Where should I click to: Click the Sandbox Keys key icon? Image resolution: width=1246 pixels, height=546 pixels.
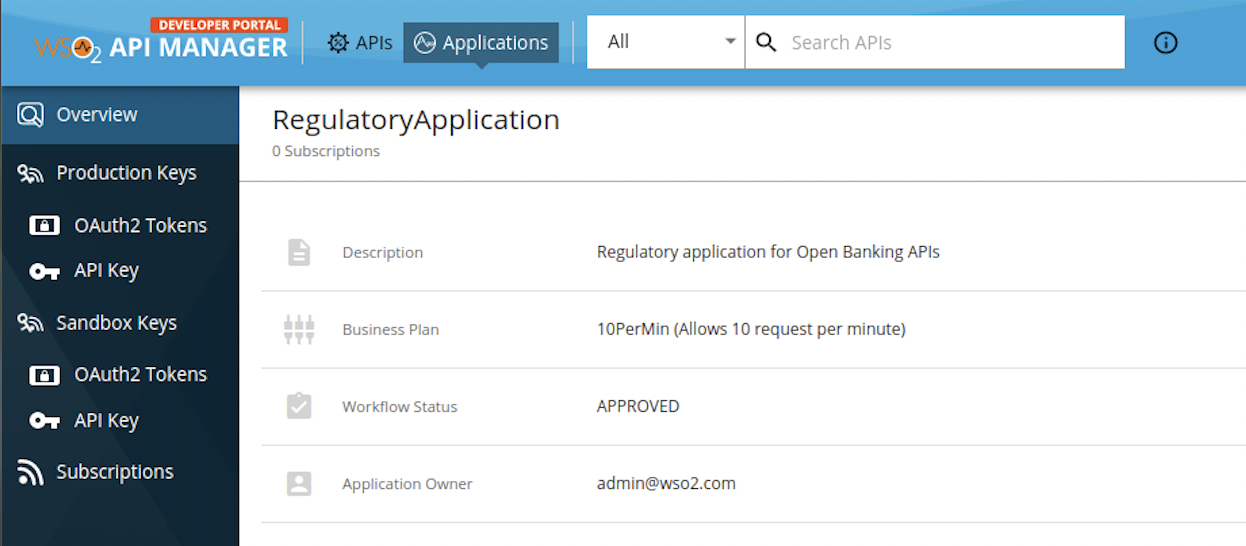31,324
